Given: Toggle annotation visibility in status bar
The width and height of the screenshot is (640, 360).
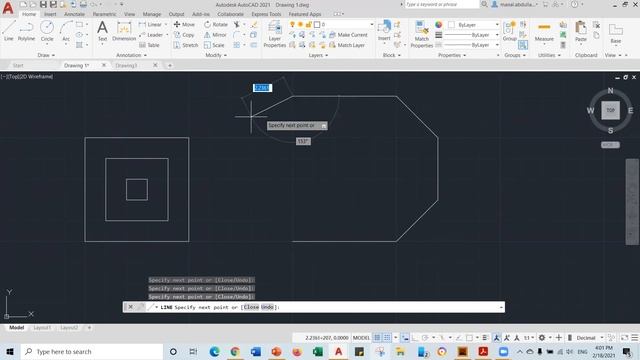Looking at the screenshot, I should [x=496, y=338].
